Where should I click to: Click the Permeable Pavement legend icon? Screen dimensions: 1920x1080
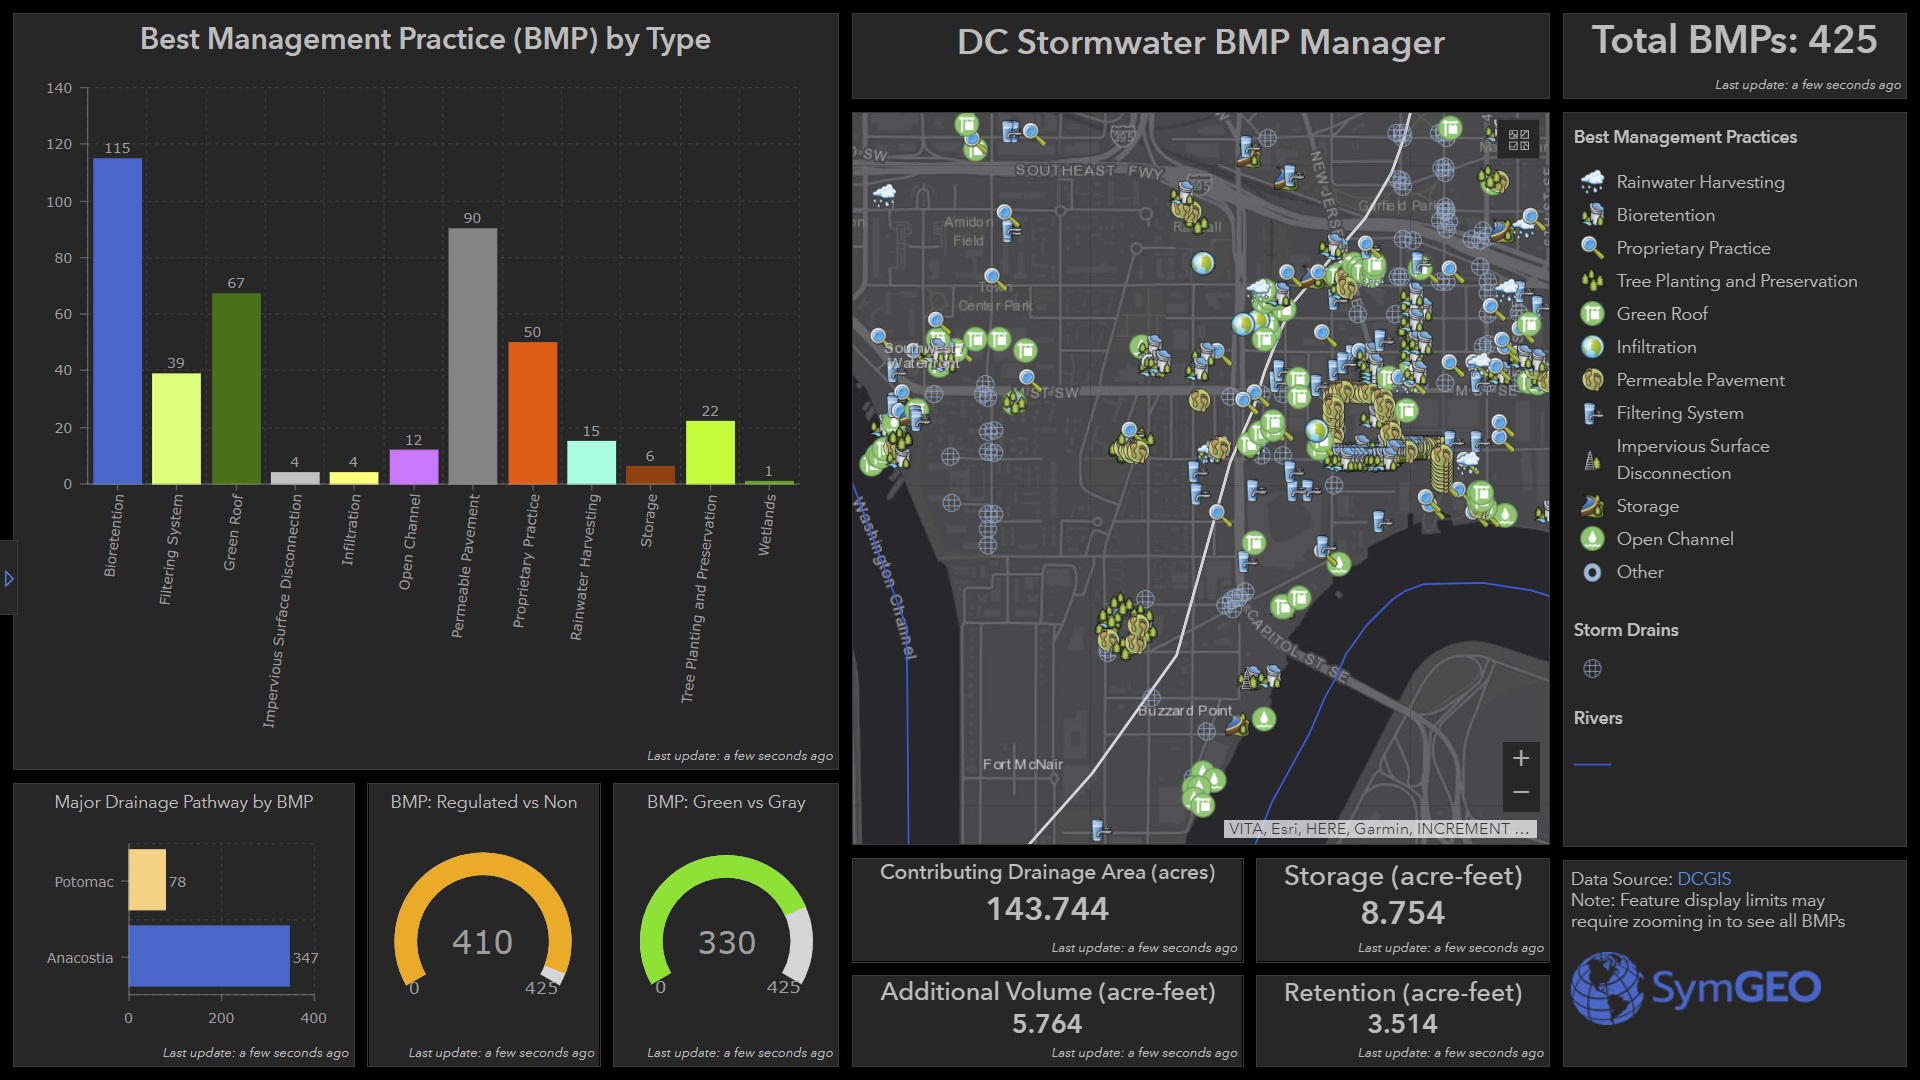[1592, 380]
